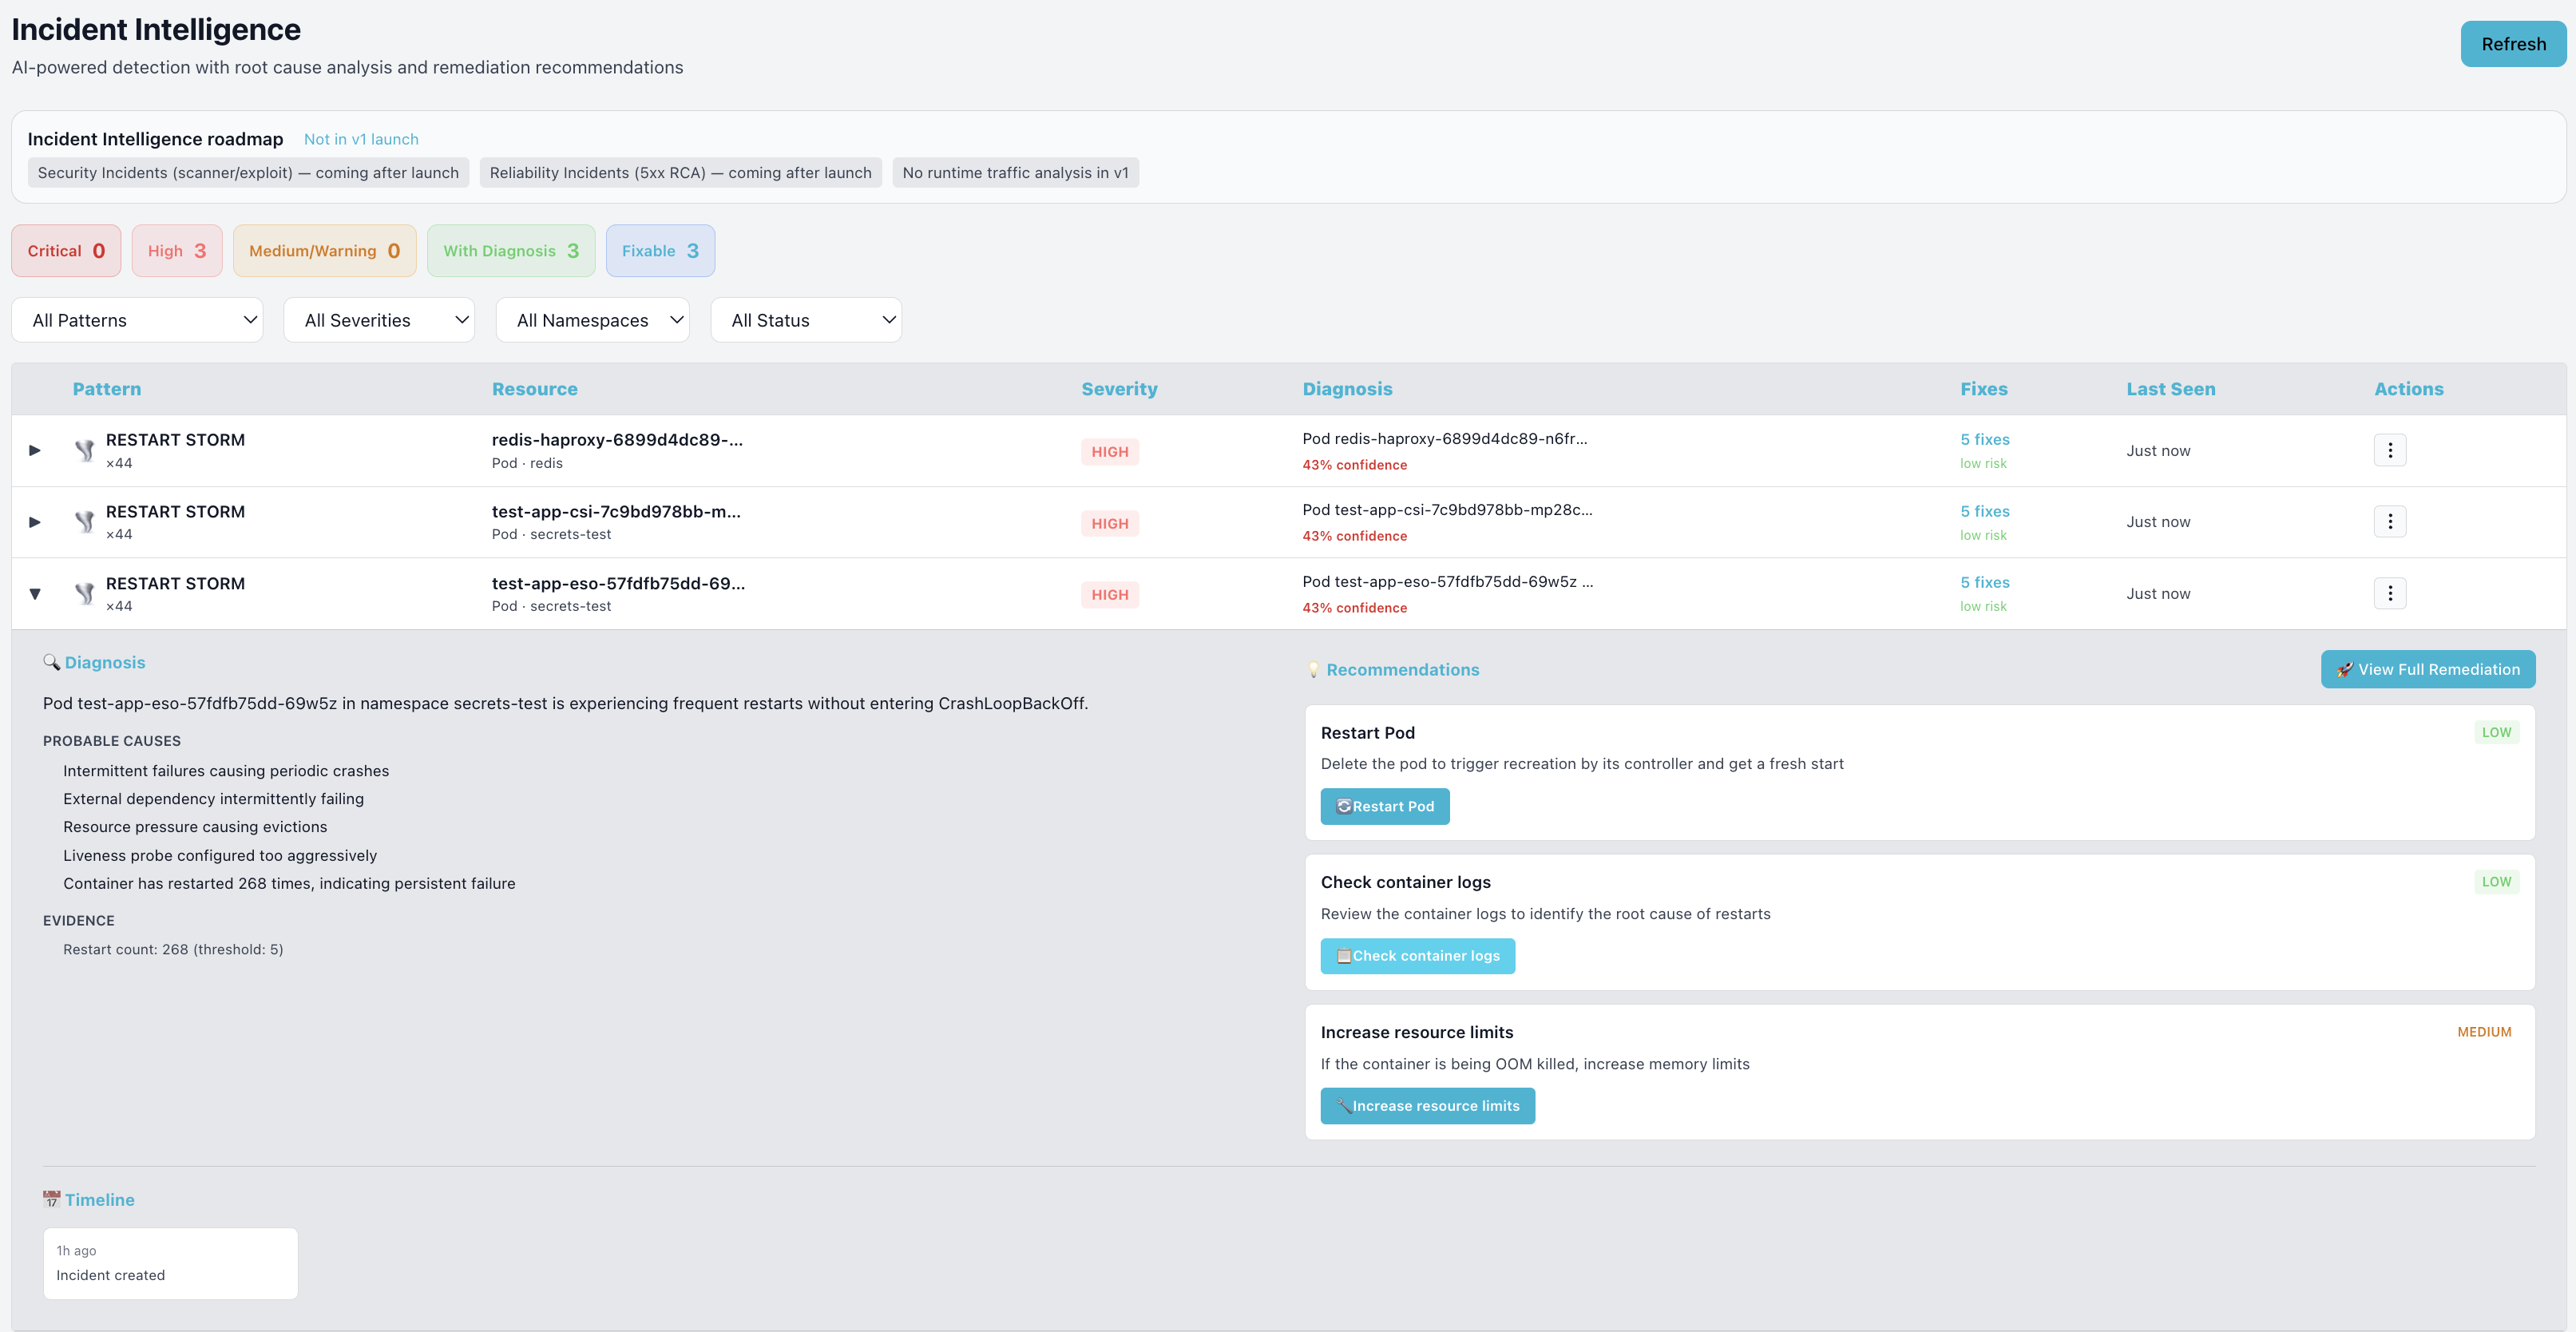Open the All Namespaces dropdown
Viewport: 2576px width, 1332px height.
[x=592, y=319]
